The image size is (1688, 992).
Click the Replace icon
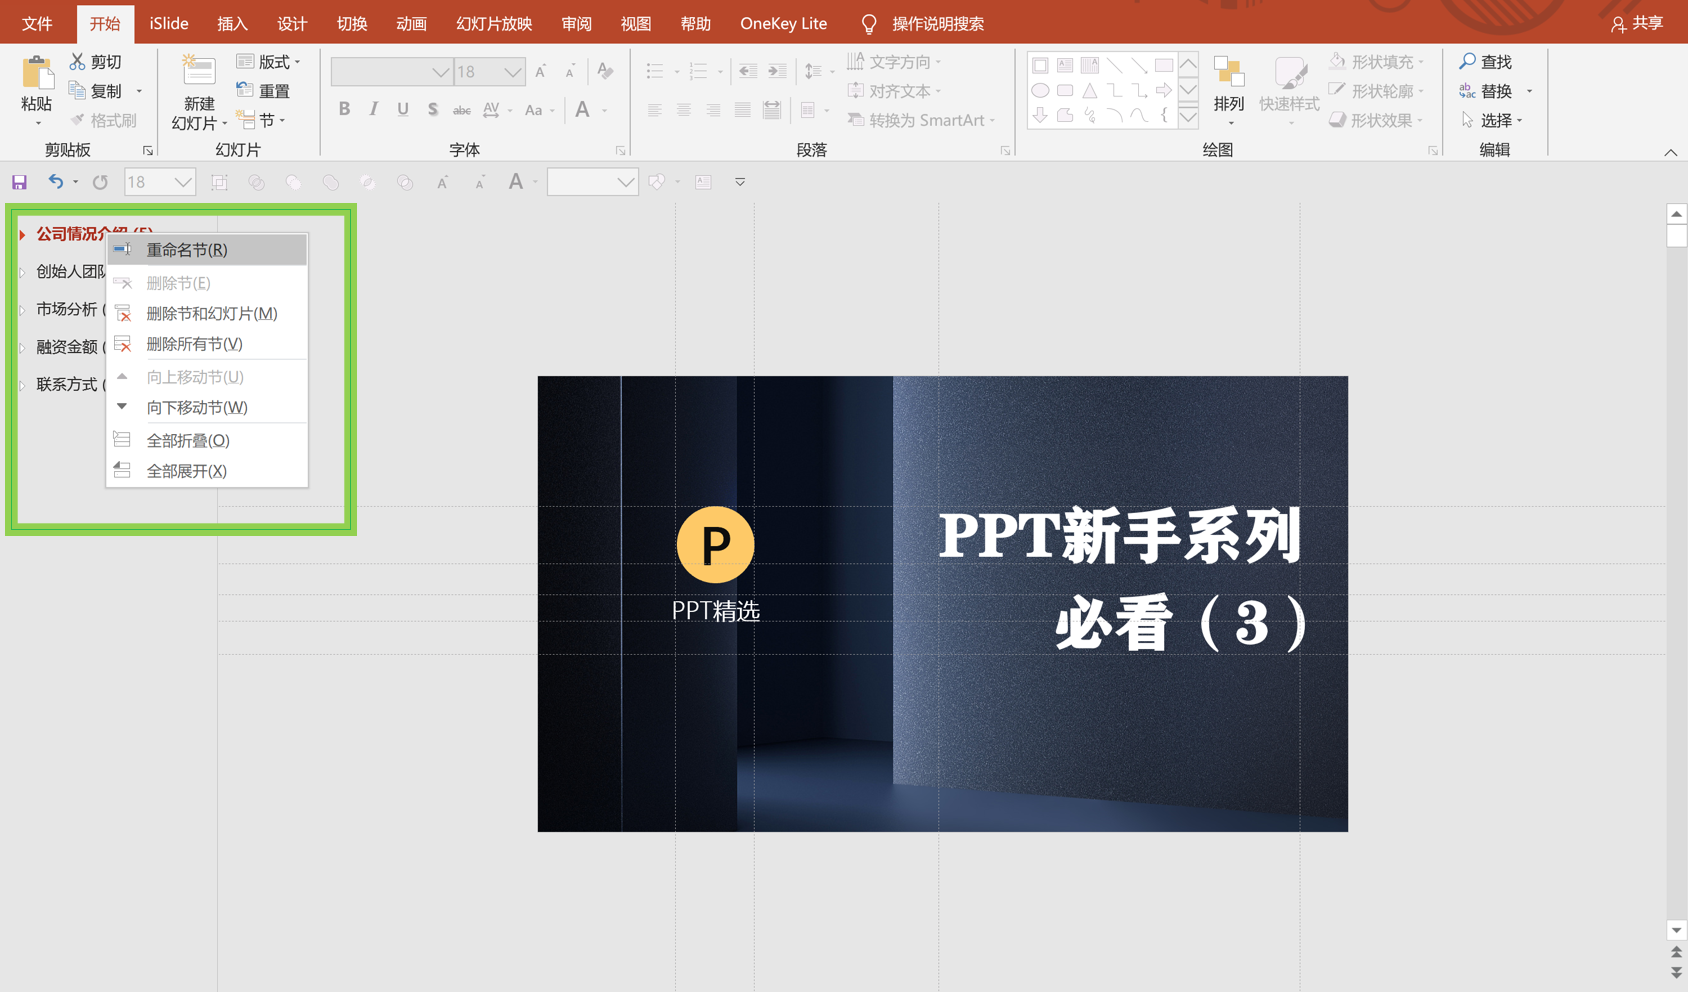coord(1467,91)
